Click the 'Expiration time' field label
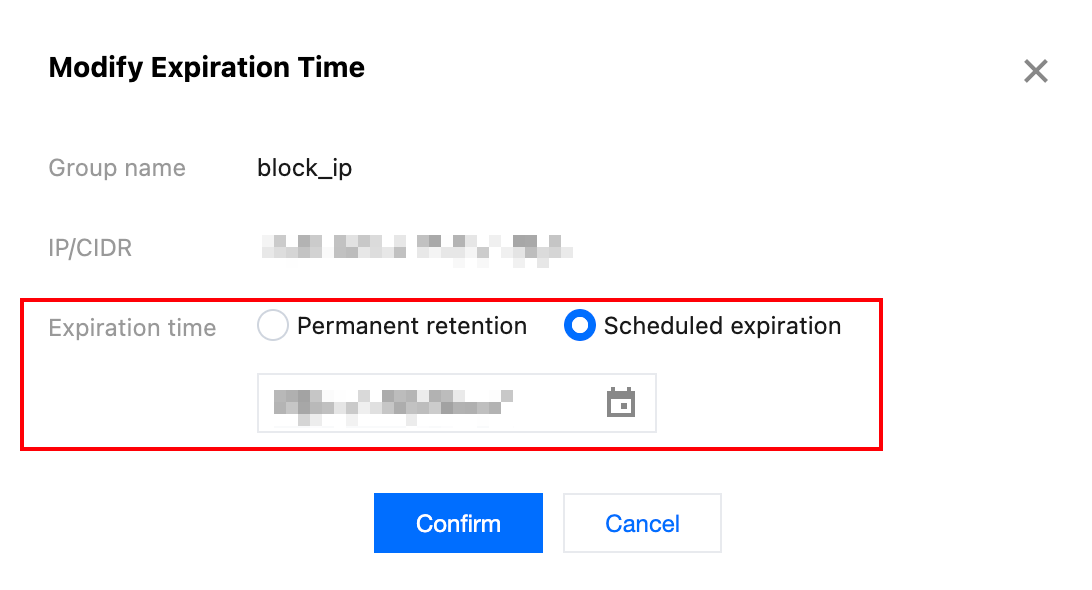 tap(132, 328)
